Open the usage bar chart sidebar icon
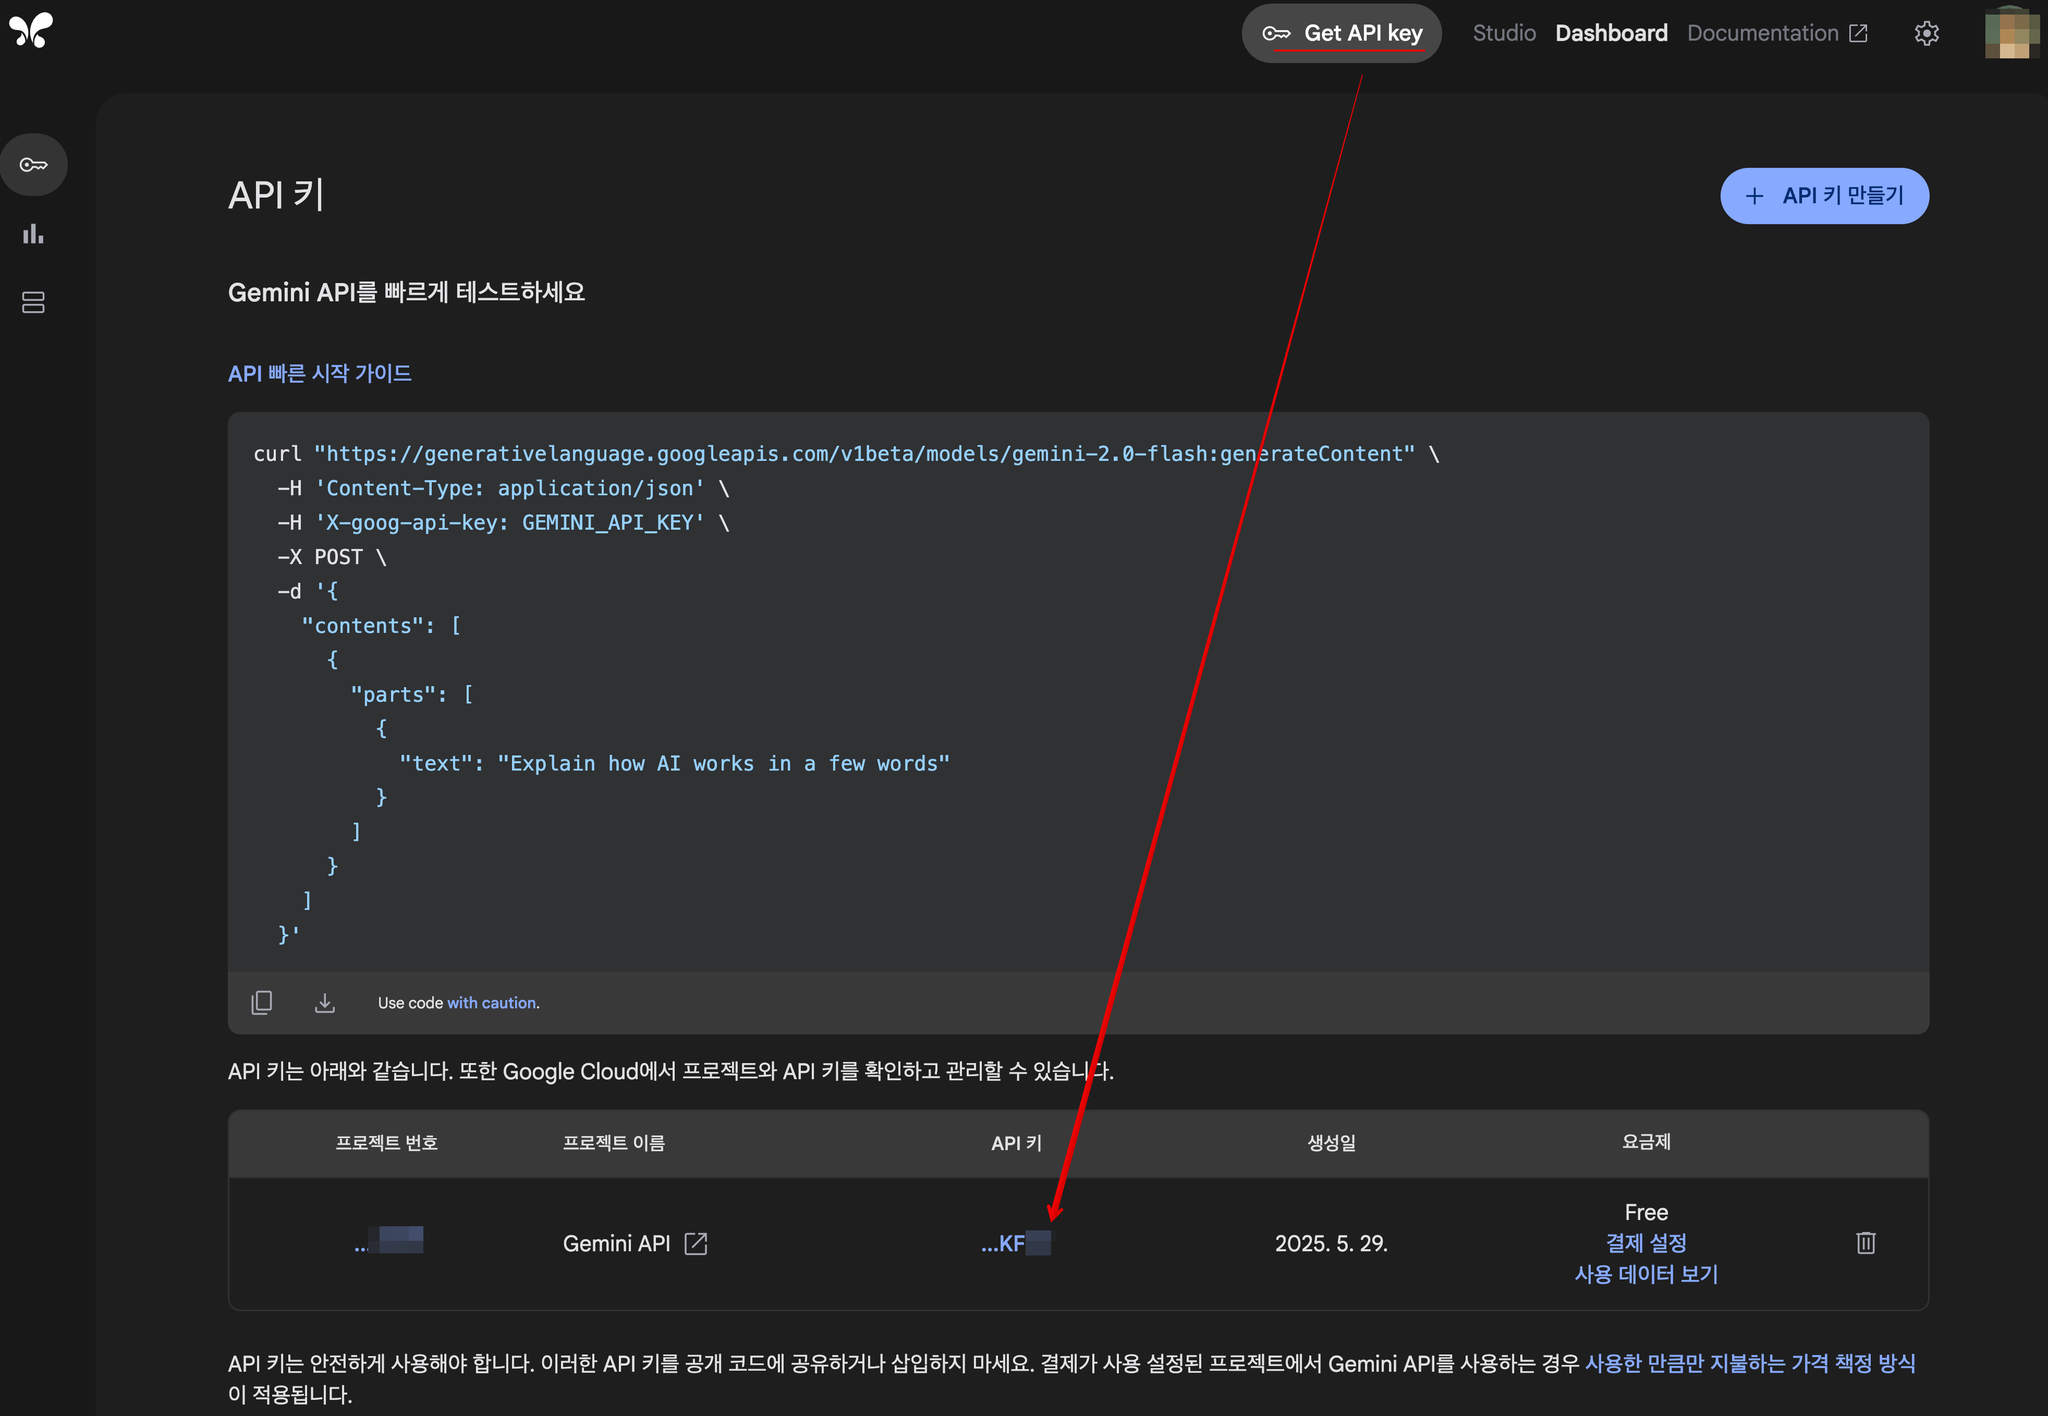This screenshot has height=1416, width=2048. [33, 234]
